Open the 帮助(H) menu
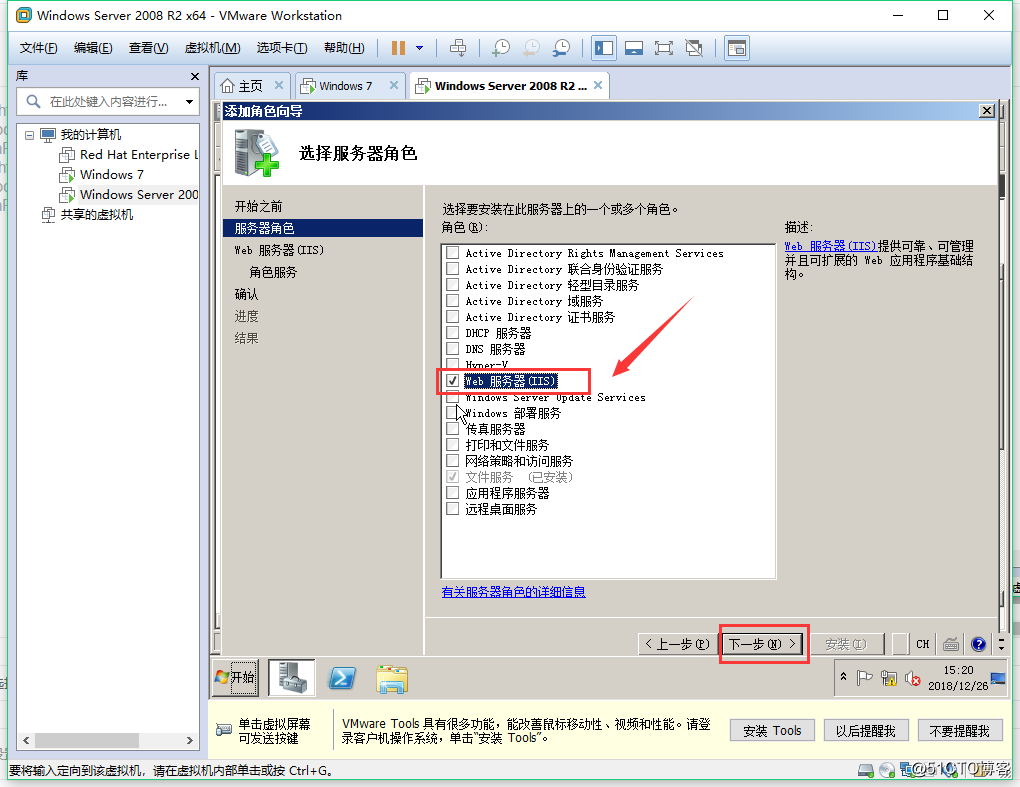The width and height of the screenshot is (1020, 787). [344, 48]
